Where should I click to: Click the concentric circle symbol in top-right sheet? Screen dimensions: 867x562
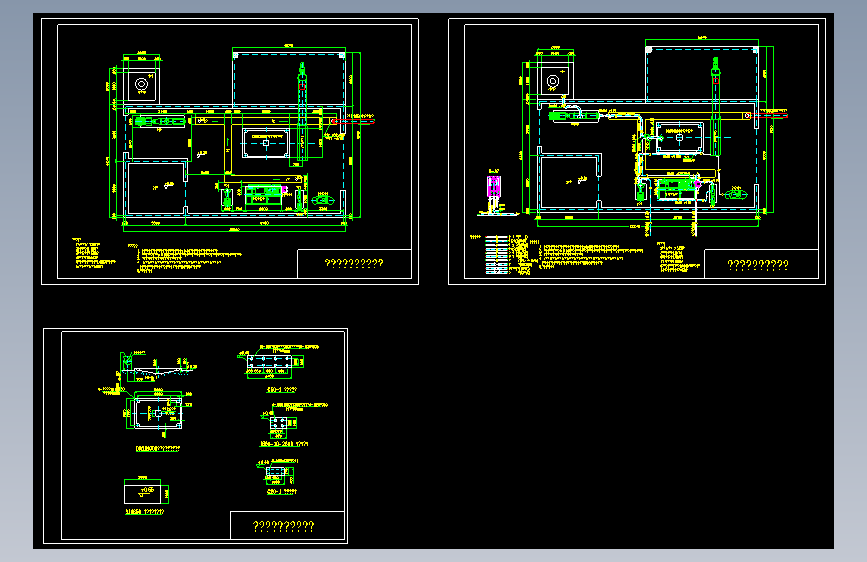coord(553,81)
